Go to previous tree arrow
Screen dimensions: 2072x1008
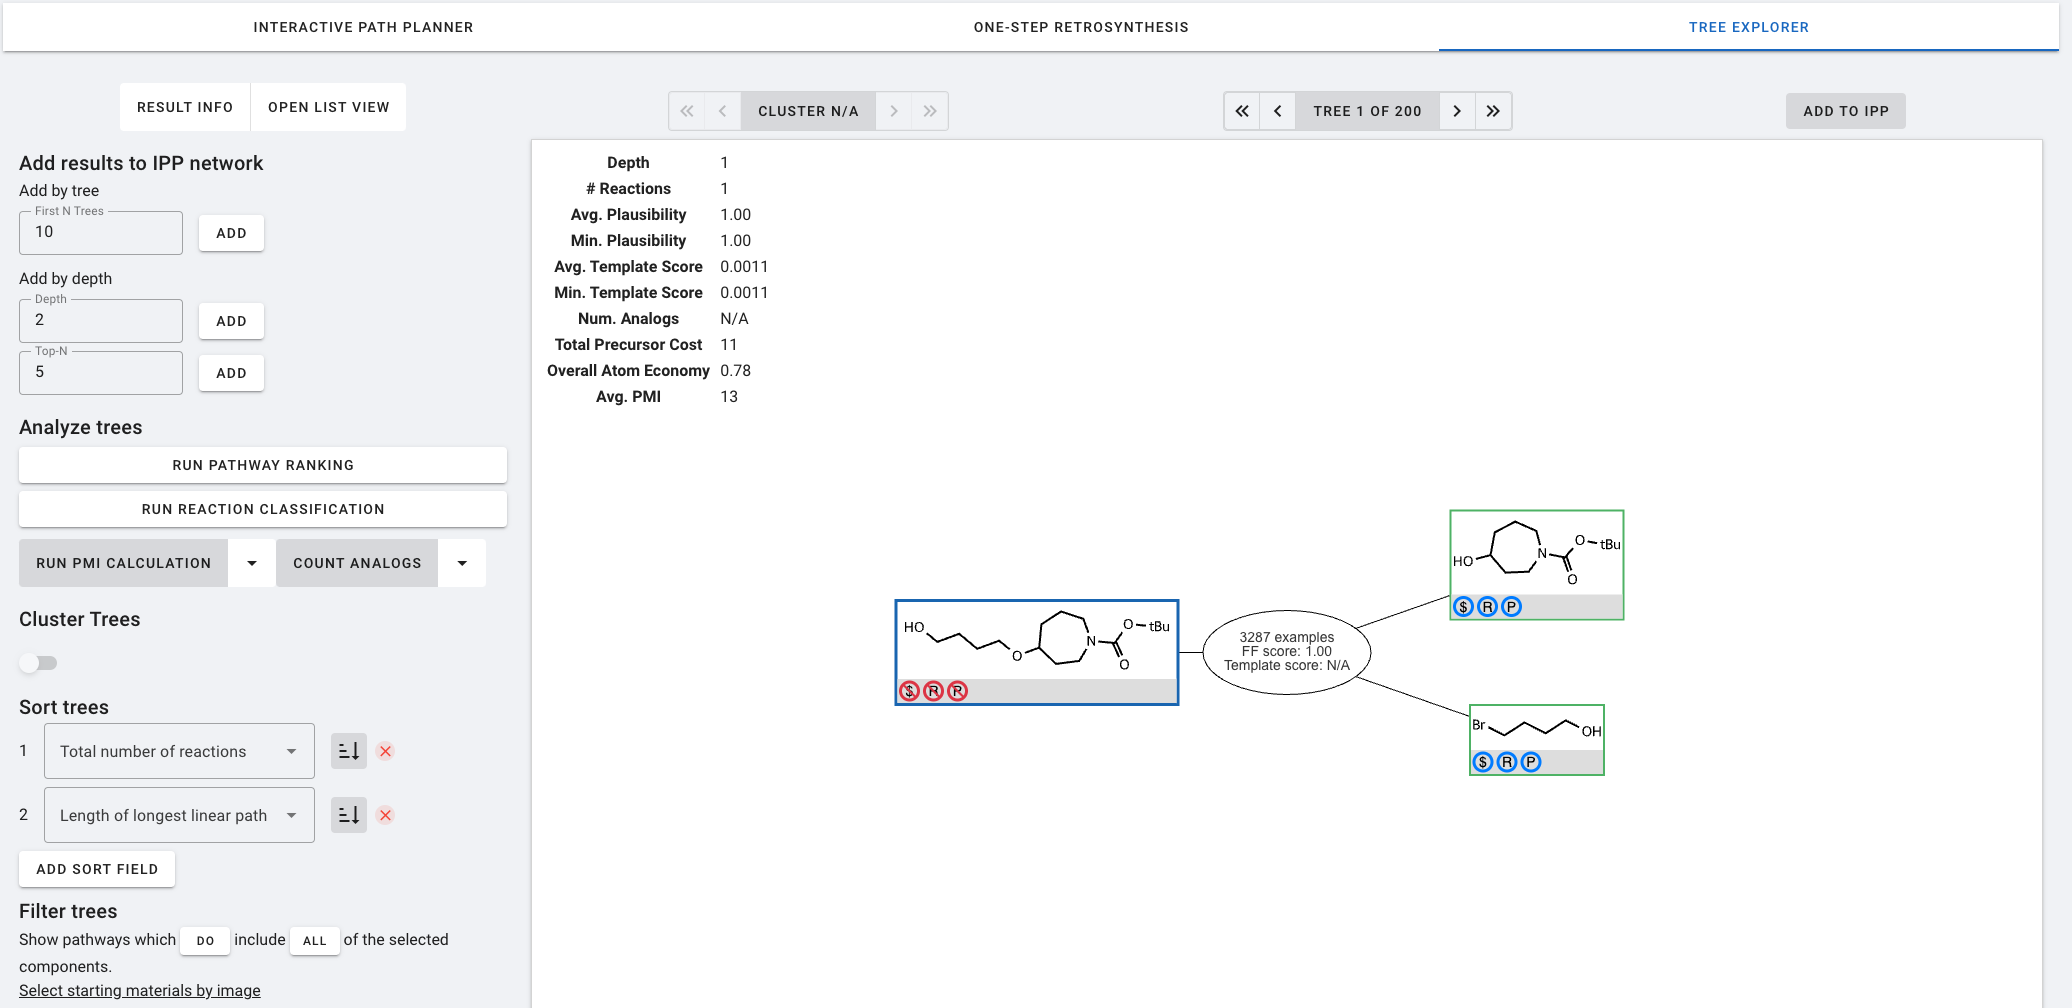point(1278,111)
